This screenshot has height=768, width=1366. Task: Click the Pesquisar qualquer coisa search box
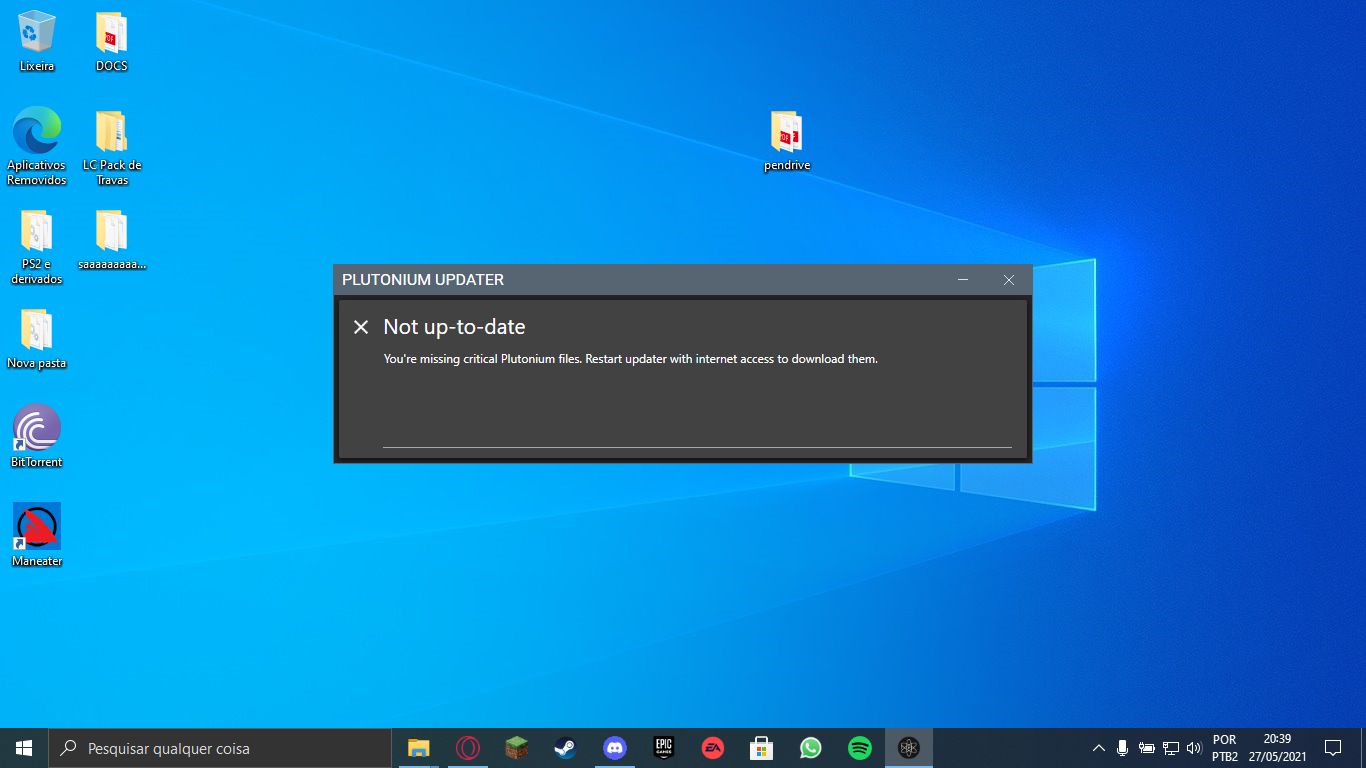point(220,748)
